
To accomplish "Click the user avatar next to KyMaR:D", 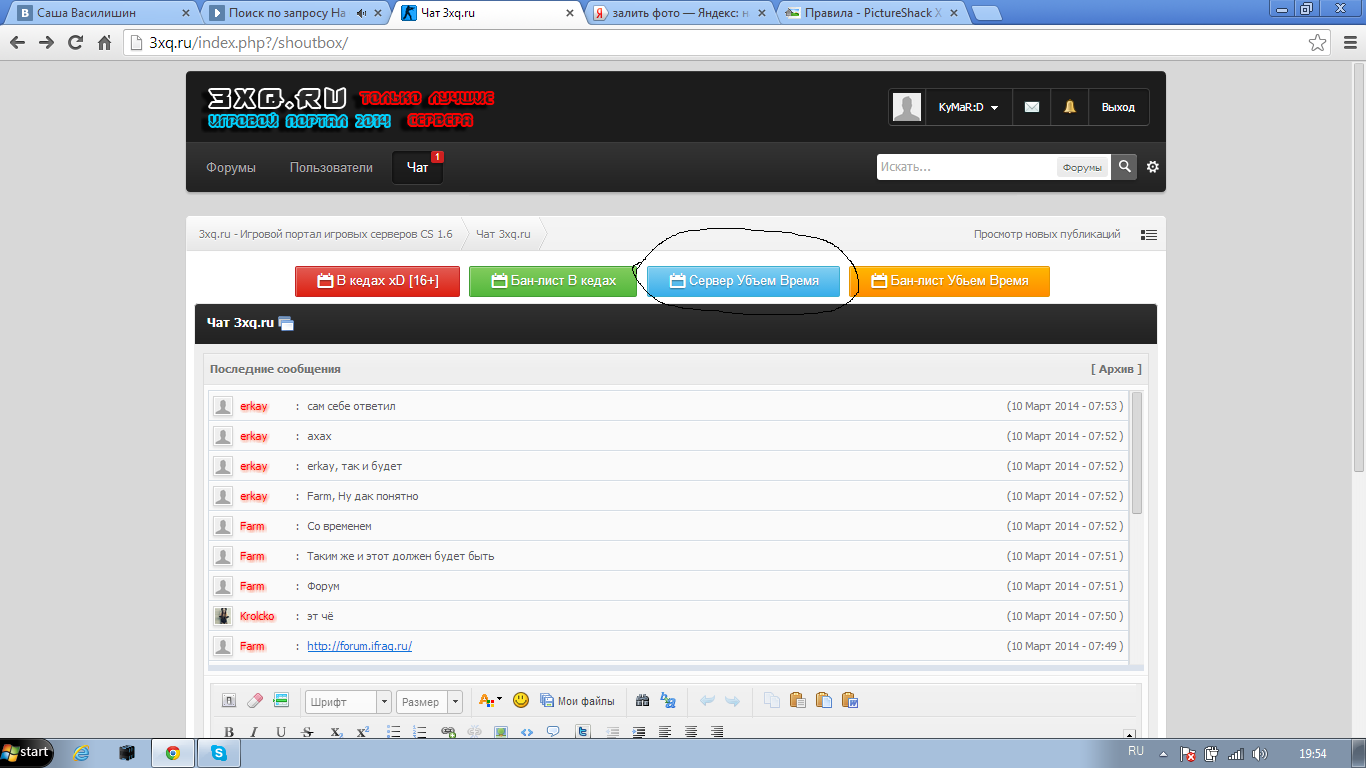I will click(907, 107).
